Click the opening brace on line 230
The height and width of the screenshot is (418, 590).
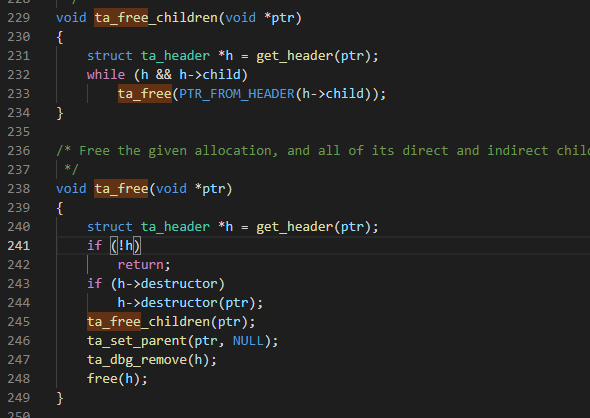(x=60, y=37)
